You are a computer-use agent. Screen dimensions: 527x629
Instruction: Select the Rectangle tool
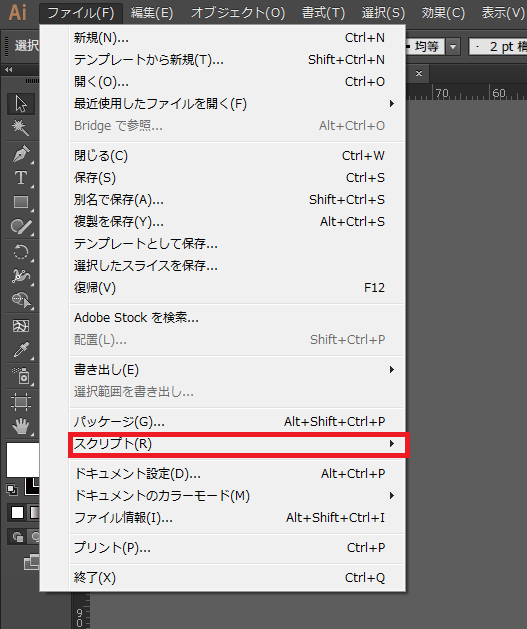click(x=21, y=202)
